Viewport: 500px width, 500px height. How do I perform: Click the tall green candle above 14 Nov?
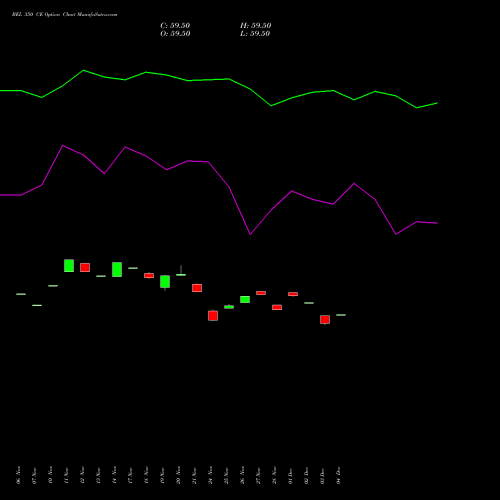pos(117,269)
